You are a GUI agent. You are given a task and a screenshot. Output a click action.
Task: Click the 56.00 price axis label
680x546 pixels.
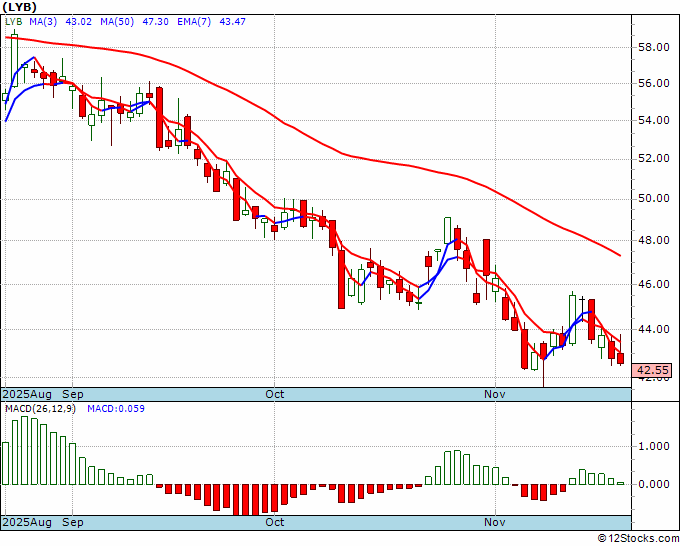tap(654, 84)
